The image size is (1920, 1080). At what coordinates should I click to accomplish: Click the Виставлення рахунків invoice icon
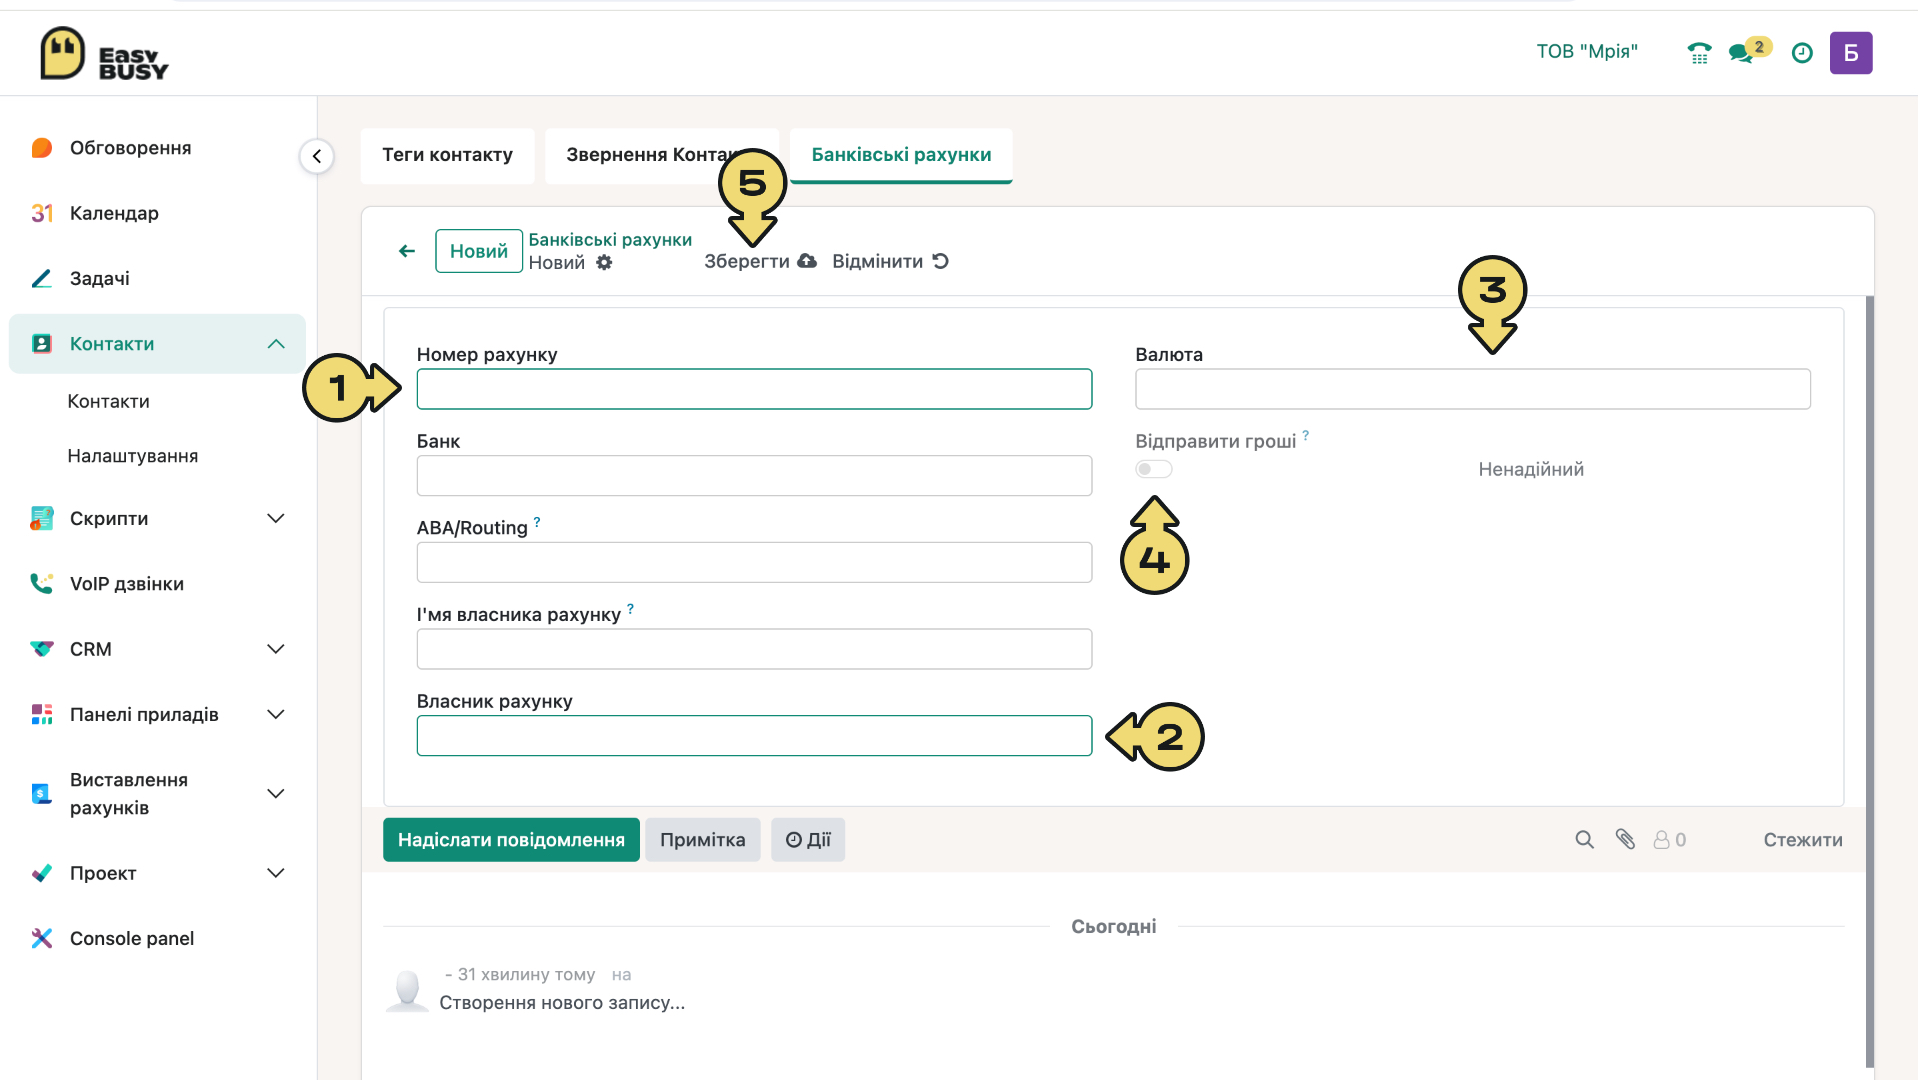(x=42, y=794)
